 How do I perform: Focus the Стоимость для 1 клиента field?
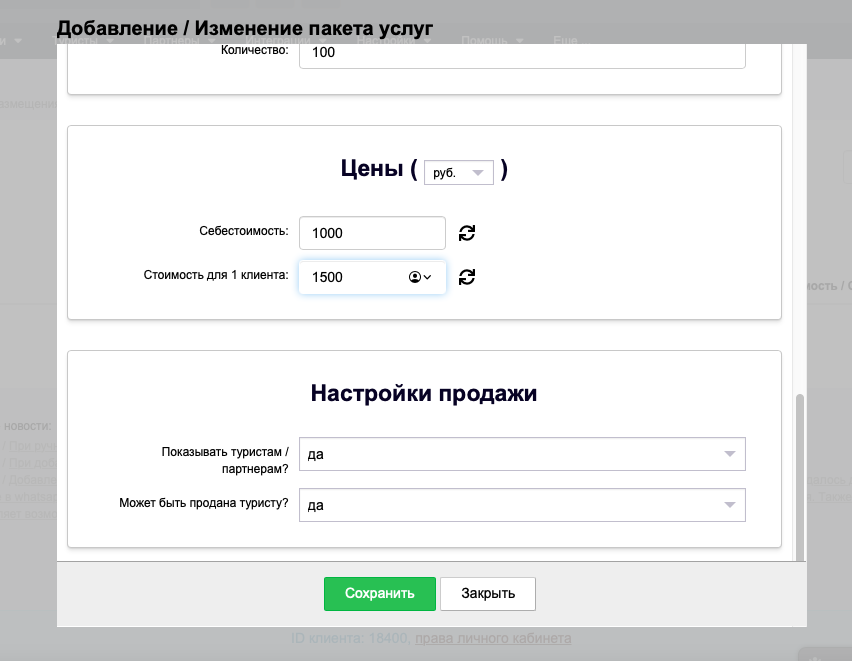tap(372, 277)
